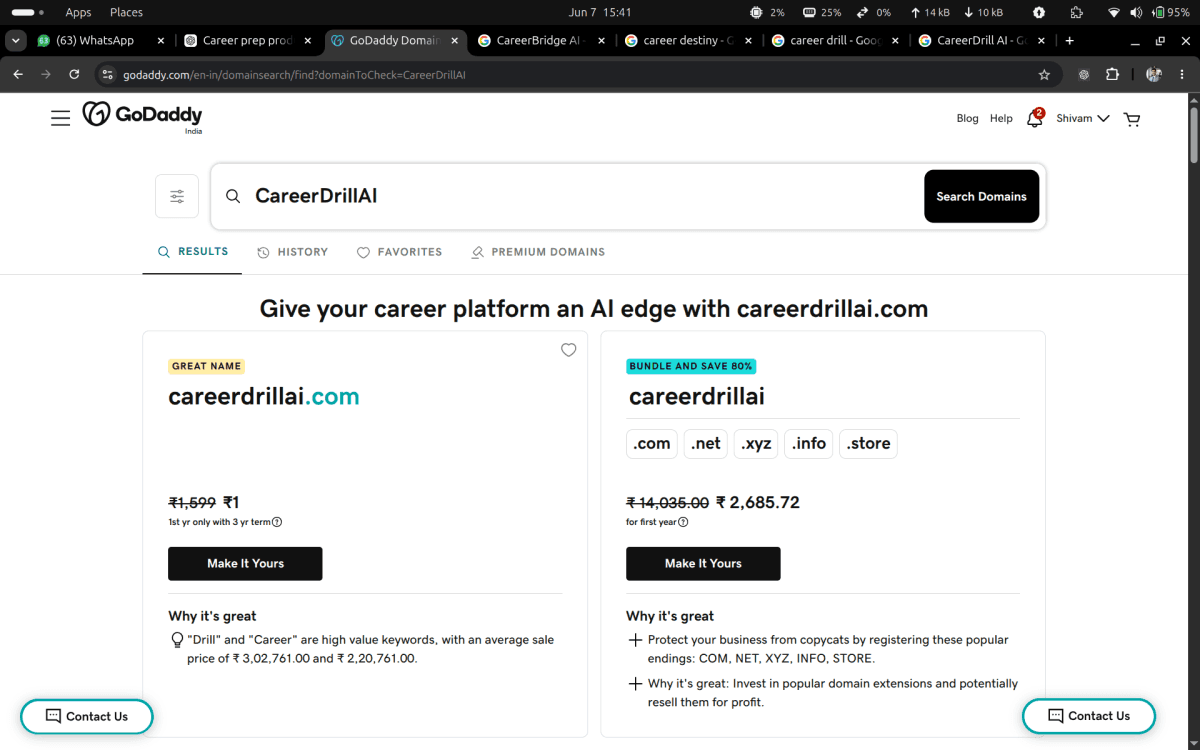Open the shopping cart
Image resolution: width=1200 pixels, height=750 pixels.
click(x=1132, y=119)
